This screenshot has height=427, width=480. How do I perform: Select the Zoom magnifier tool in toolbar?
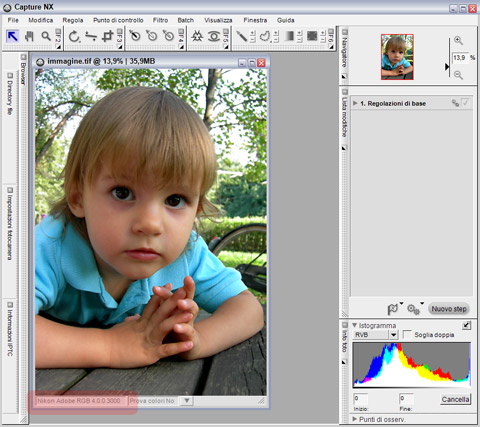point(46,36)
